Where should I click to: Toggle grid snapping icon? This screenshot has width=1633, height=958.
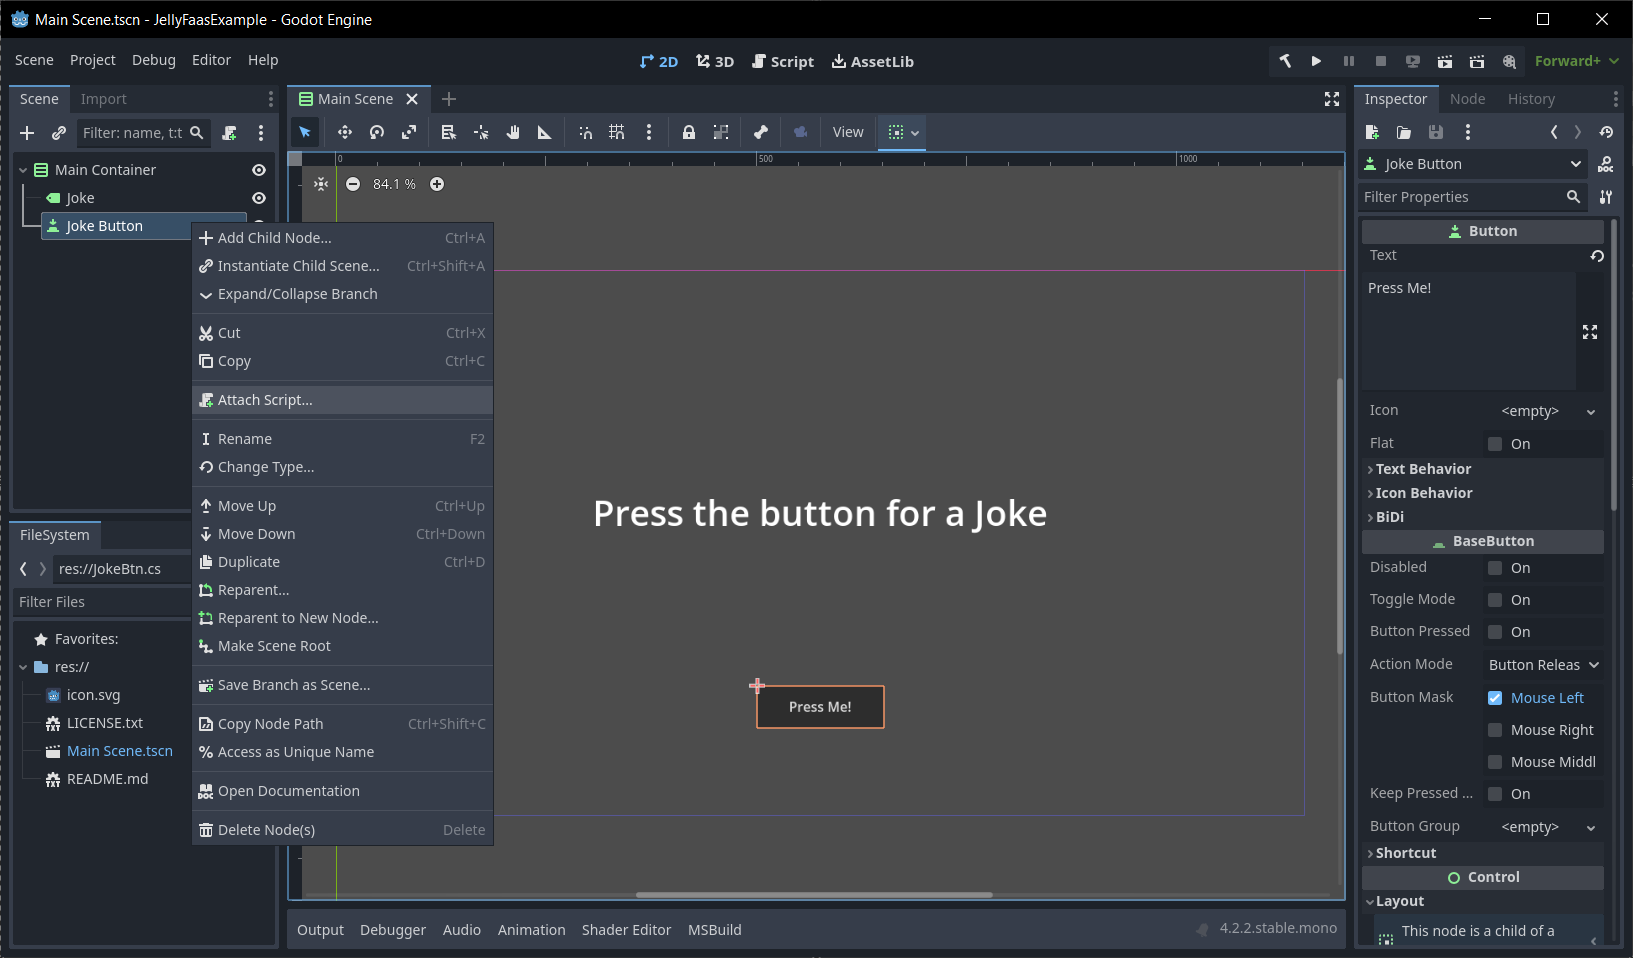[x=617, y=132]
